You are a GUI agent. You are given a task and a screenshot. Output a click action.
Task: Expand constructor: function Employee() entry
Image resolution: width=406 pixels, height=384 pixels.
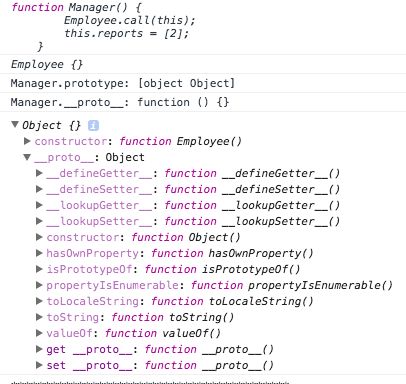27,141
